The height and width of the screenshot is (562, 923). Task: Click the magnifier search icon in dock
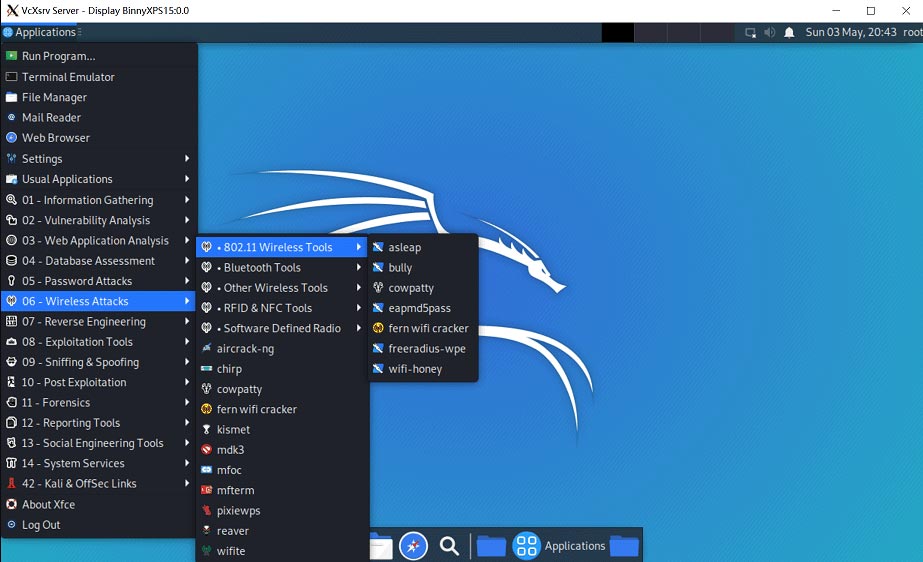tap(449, 546)
